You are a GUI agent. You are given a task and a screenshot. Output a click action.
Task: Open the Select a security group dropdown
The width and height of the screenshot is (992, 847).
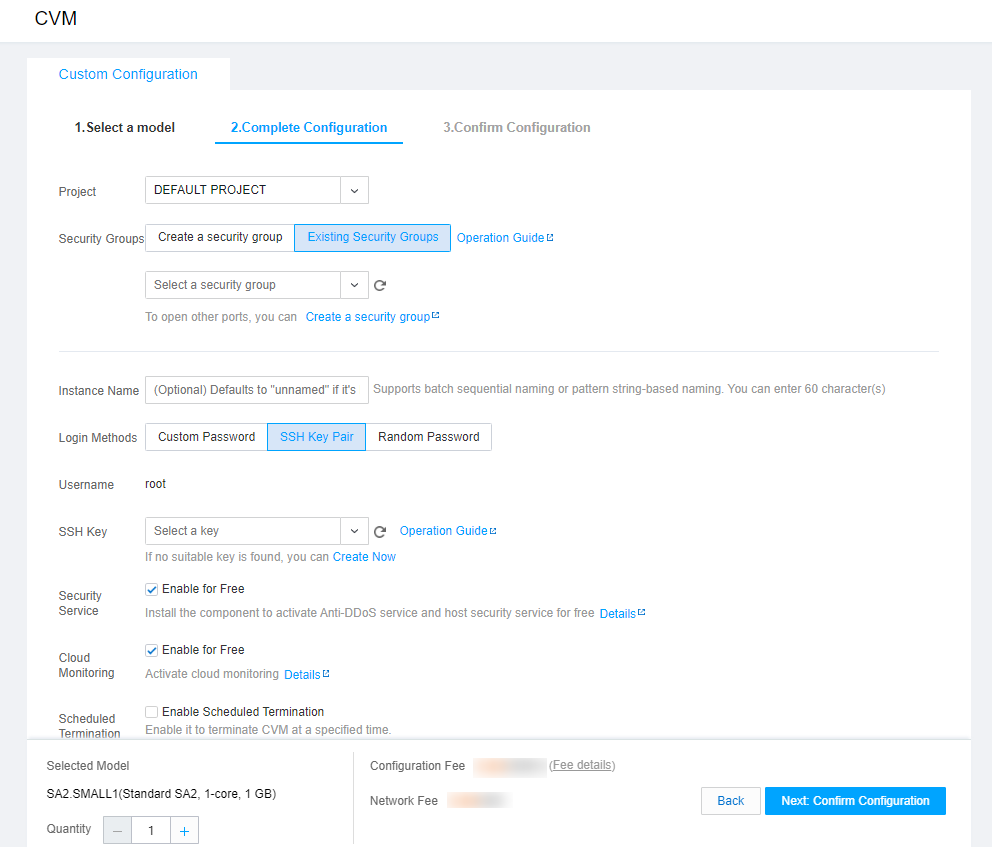point(354,285)
